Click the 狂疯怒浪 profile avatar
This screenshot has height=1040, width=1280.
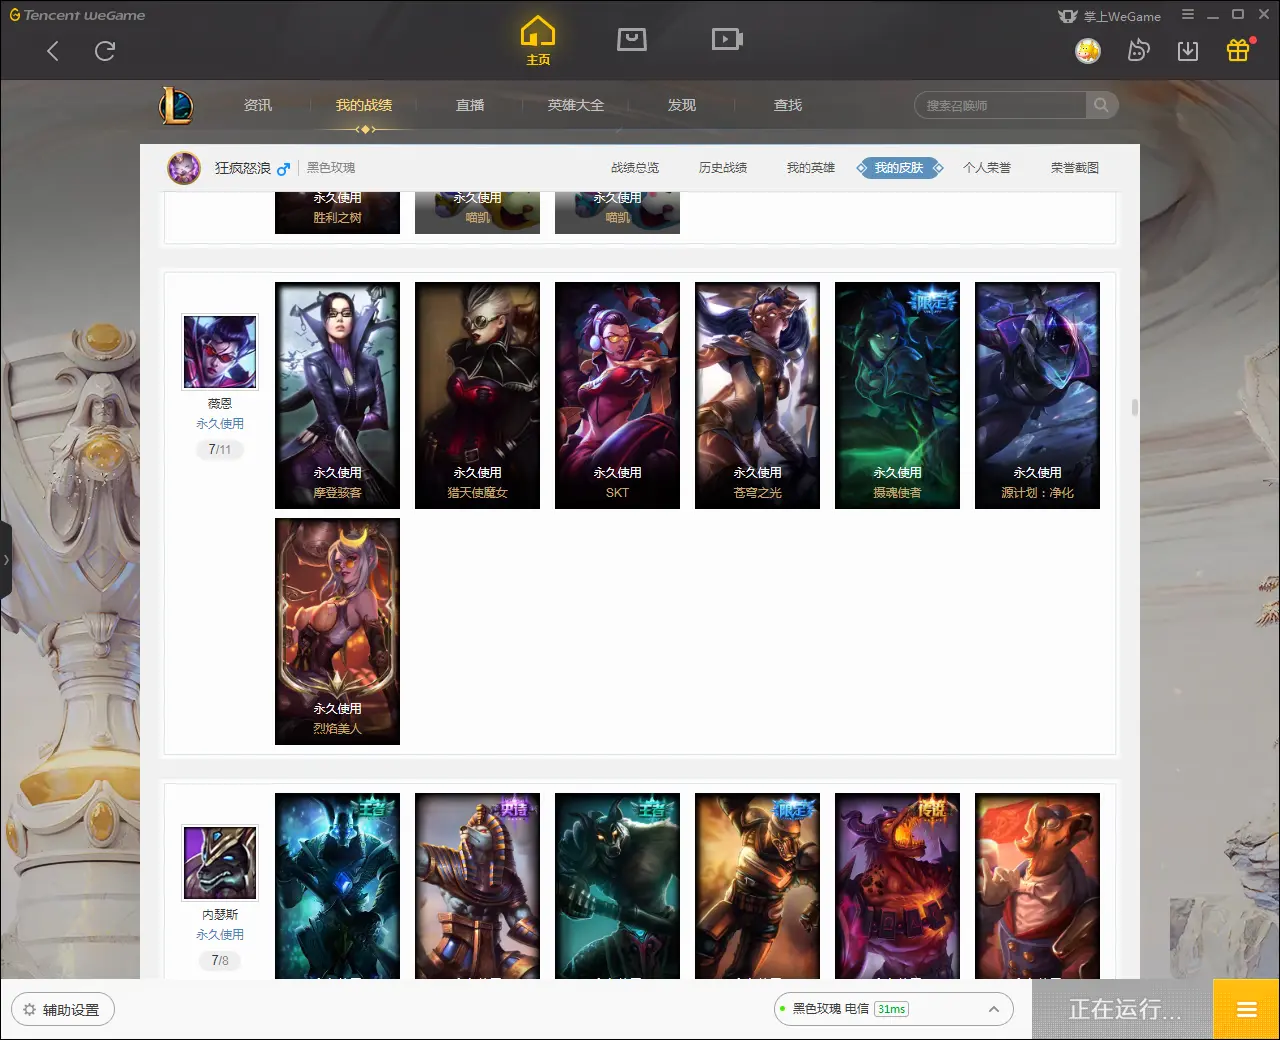tap(184, 168)
